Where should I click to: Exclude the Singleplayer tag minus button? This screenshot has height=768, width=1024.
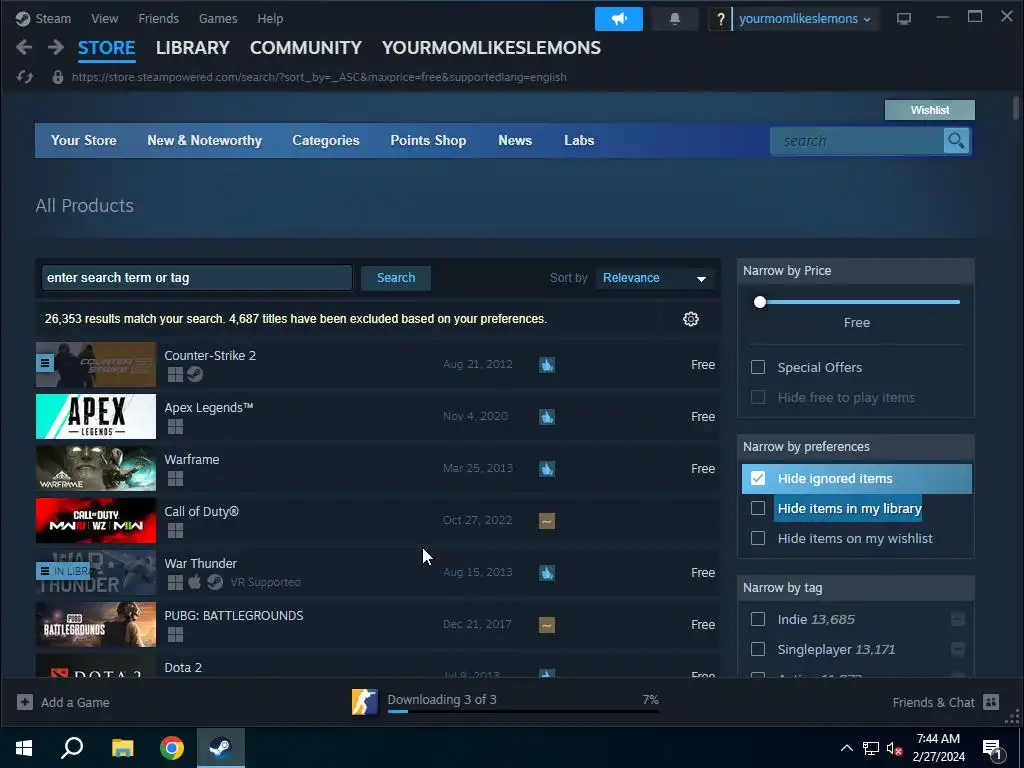pos(957,649)
